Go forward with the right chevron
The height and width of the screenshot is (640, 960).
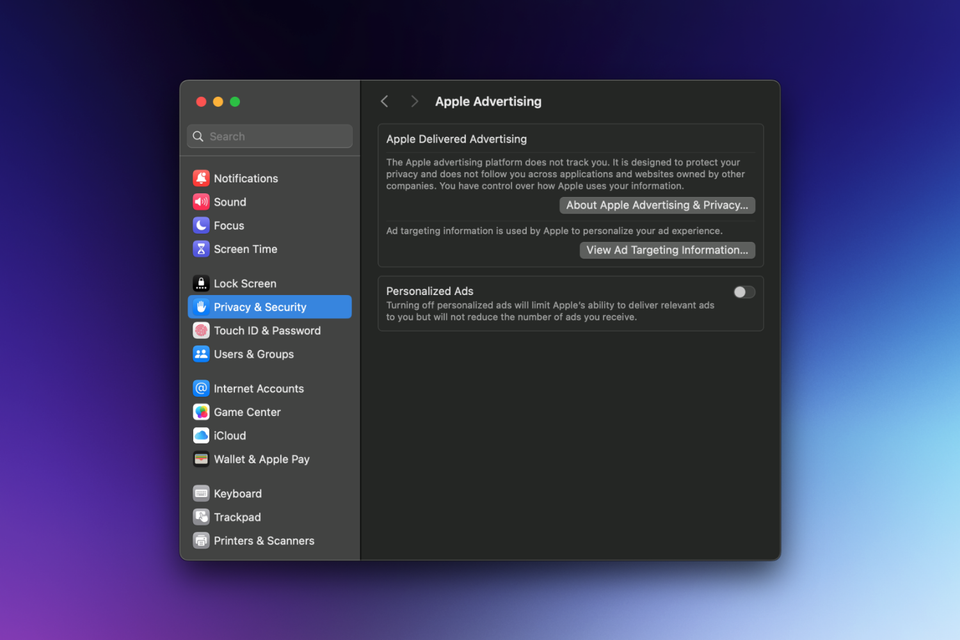(x=414, y=102)
